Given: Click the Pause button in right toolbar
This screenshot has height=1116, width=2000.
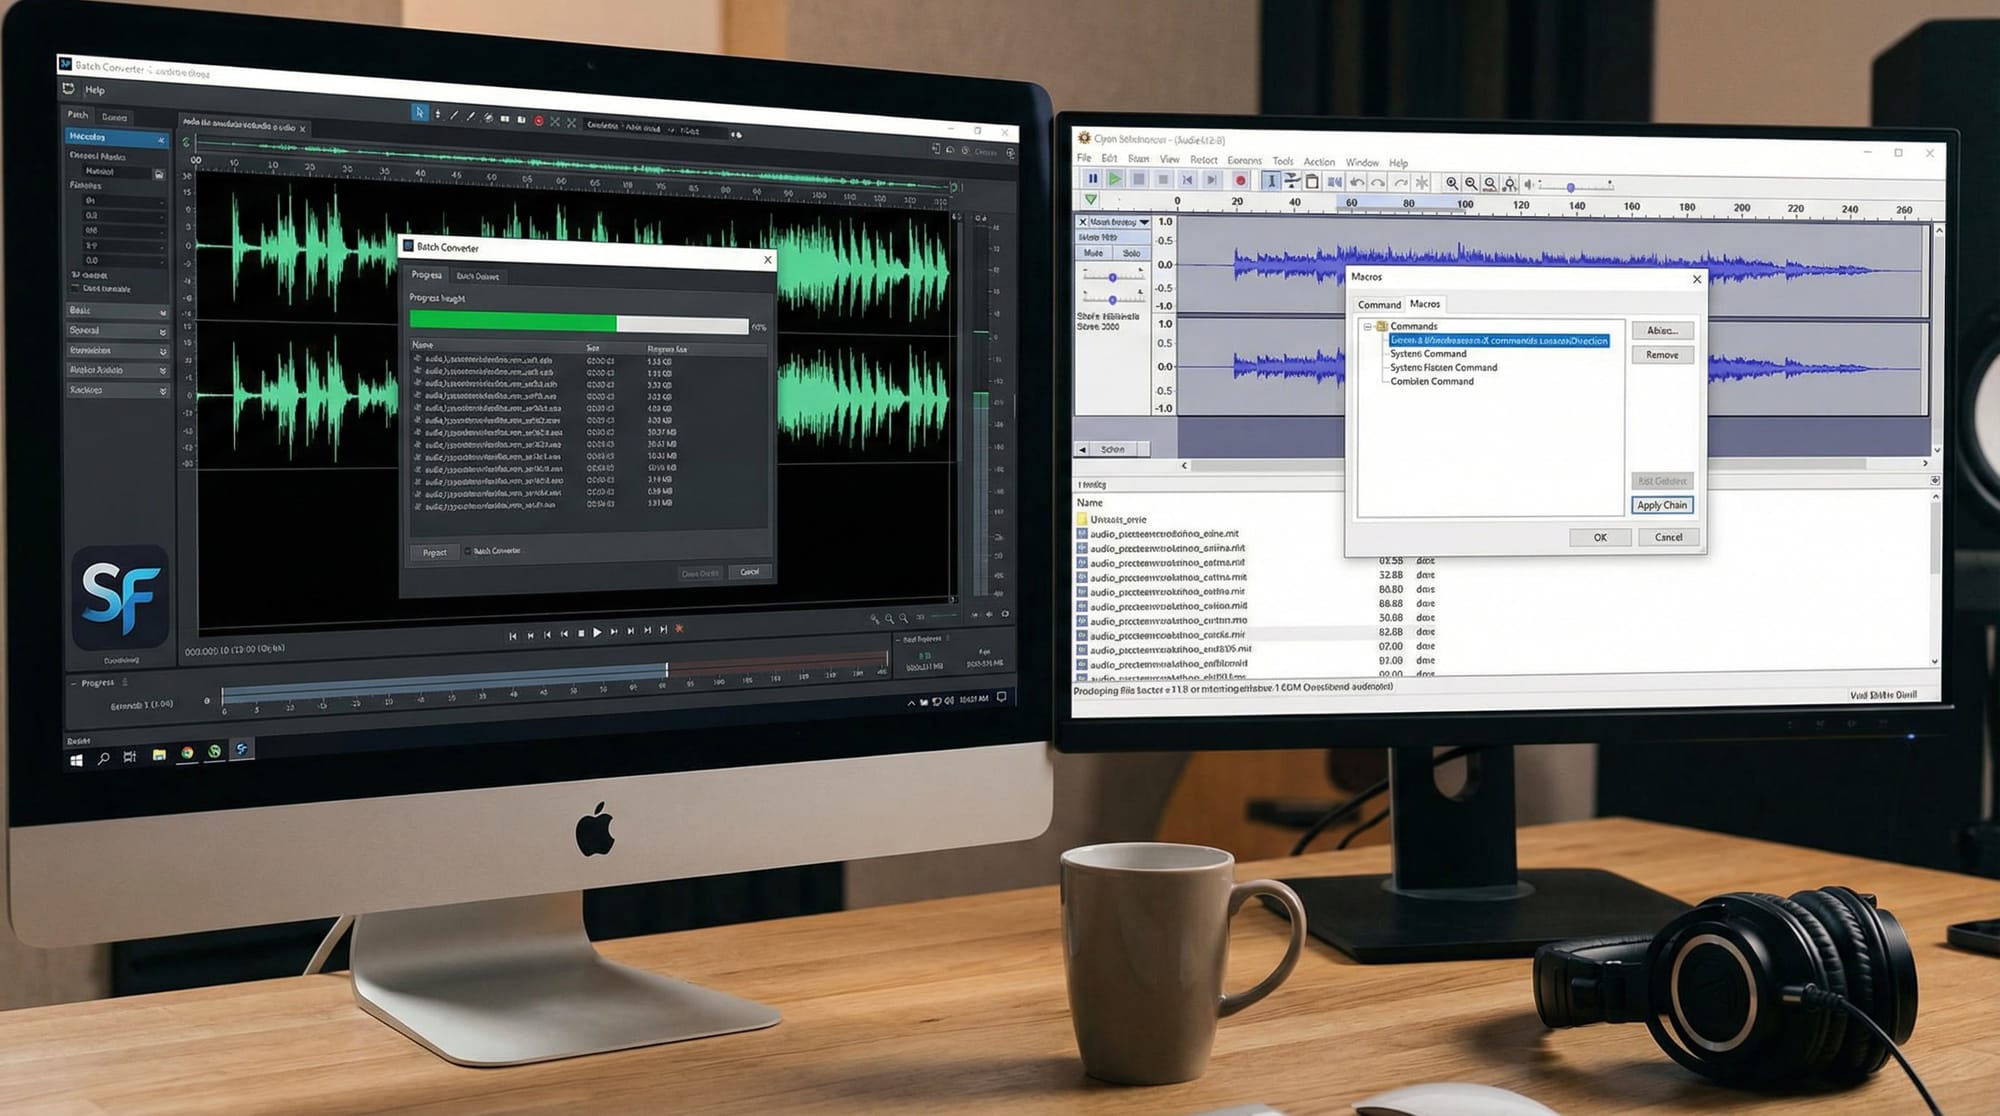Looking at the screenshot, I should click(x=1092, y=179).
